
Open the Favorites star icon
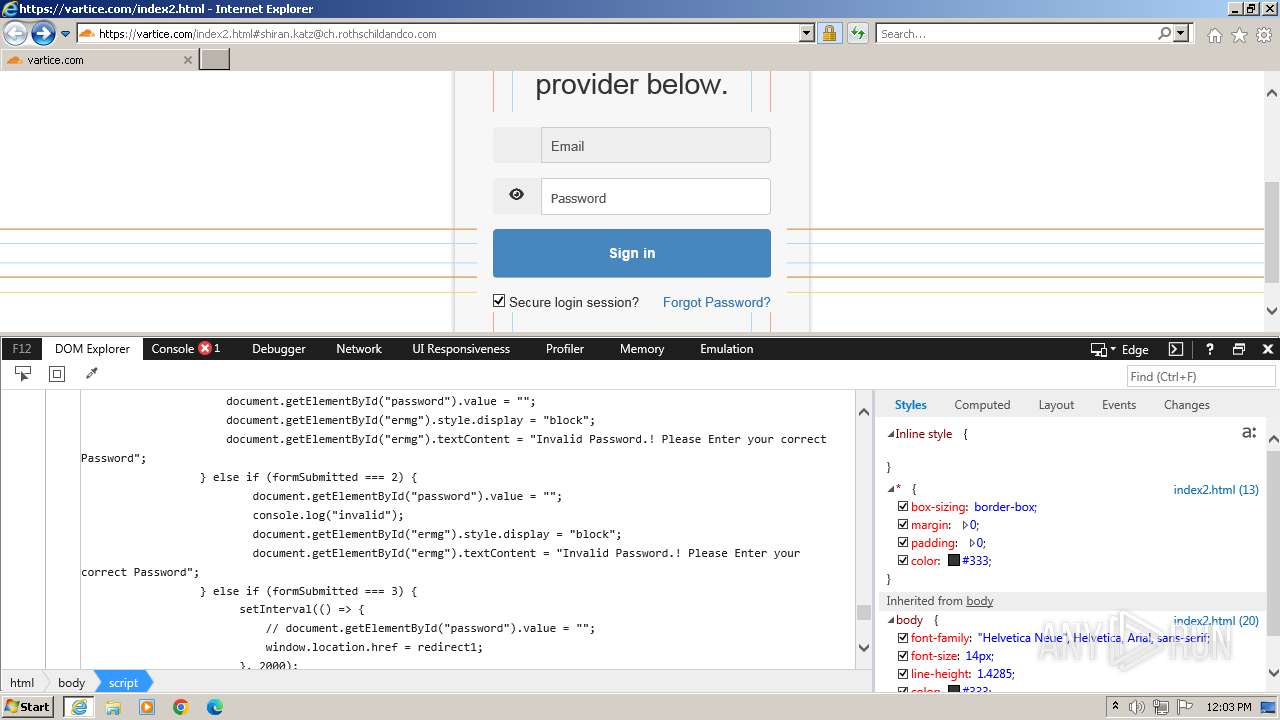pos(1239,35)
